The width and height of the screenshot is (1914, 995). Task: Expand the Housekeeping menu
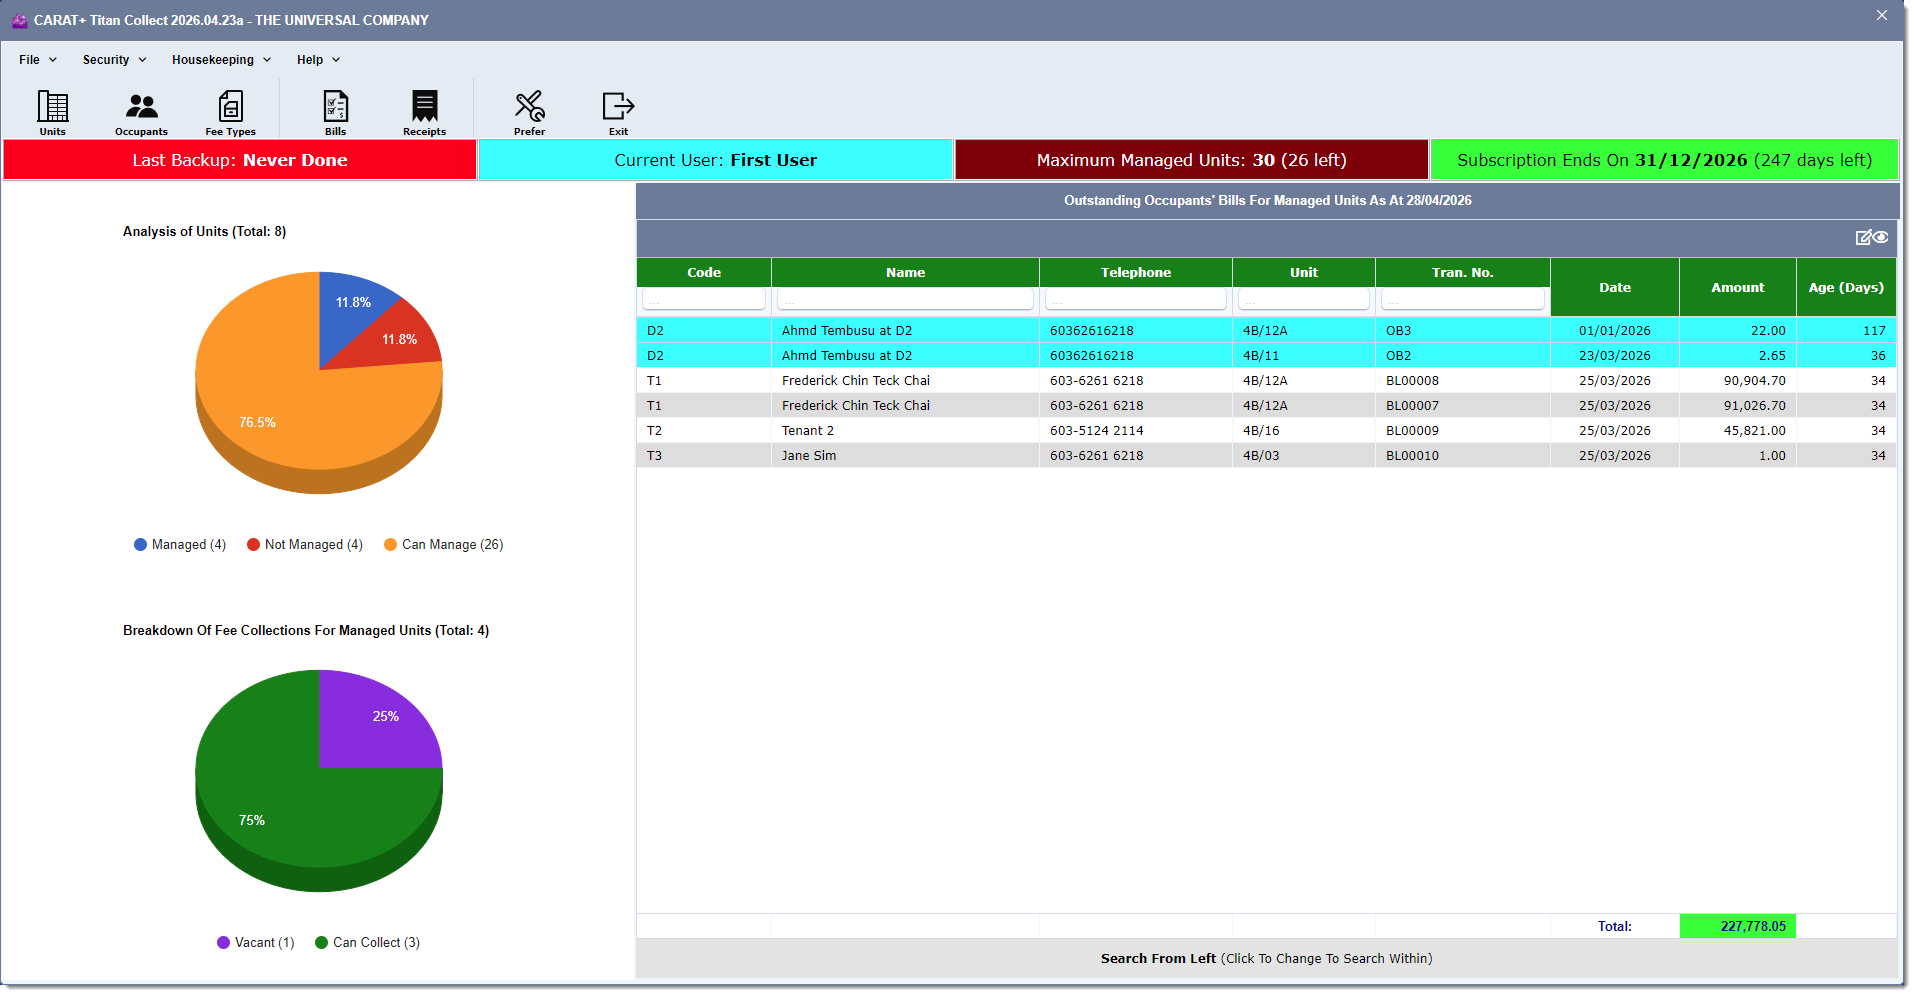(221, 60)
